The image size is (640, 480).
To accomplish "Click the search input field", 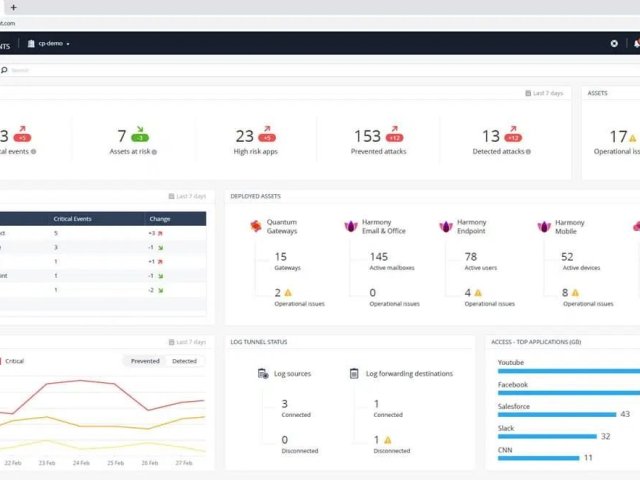I will coord(100,70).
